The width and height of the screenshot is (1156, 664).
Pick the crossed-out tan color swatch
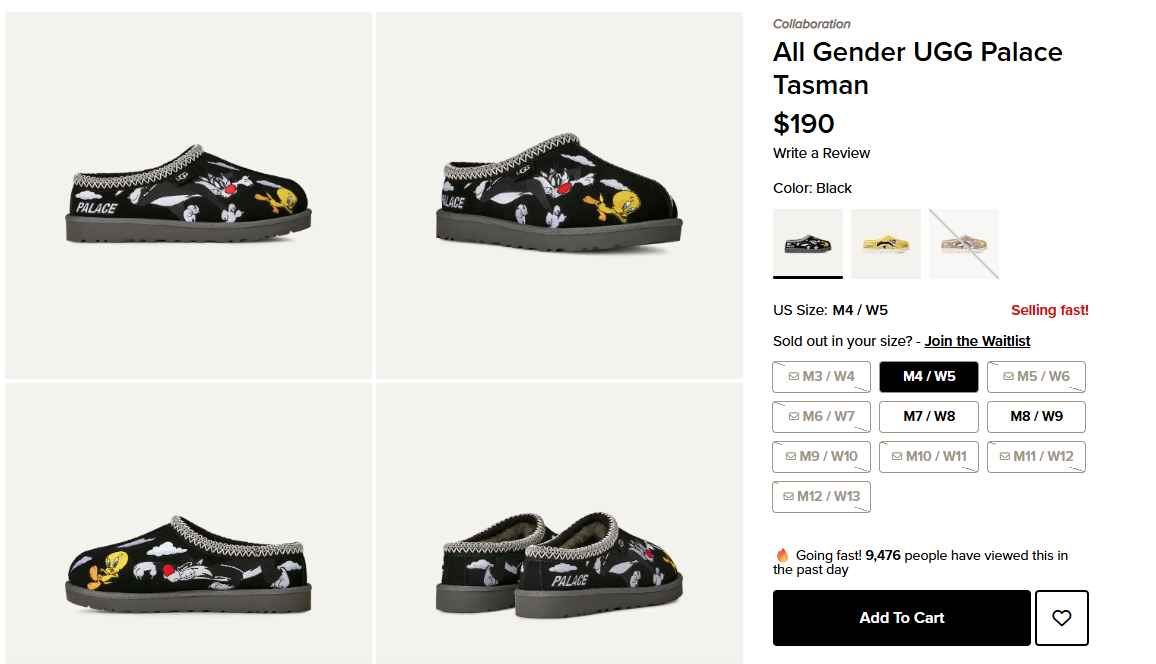[x=964, y=244]
